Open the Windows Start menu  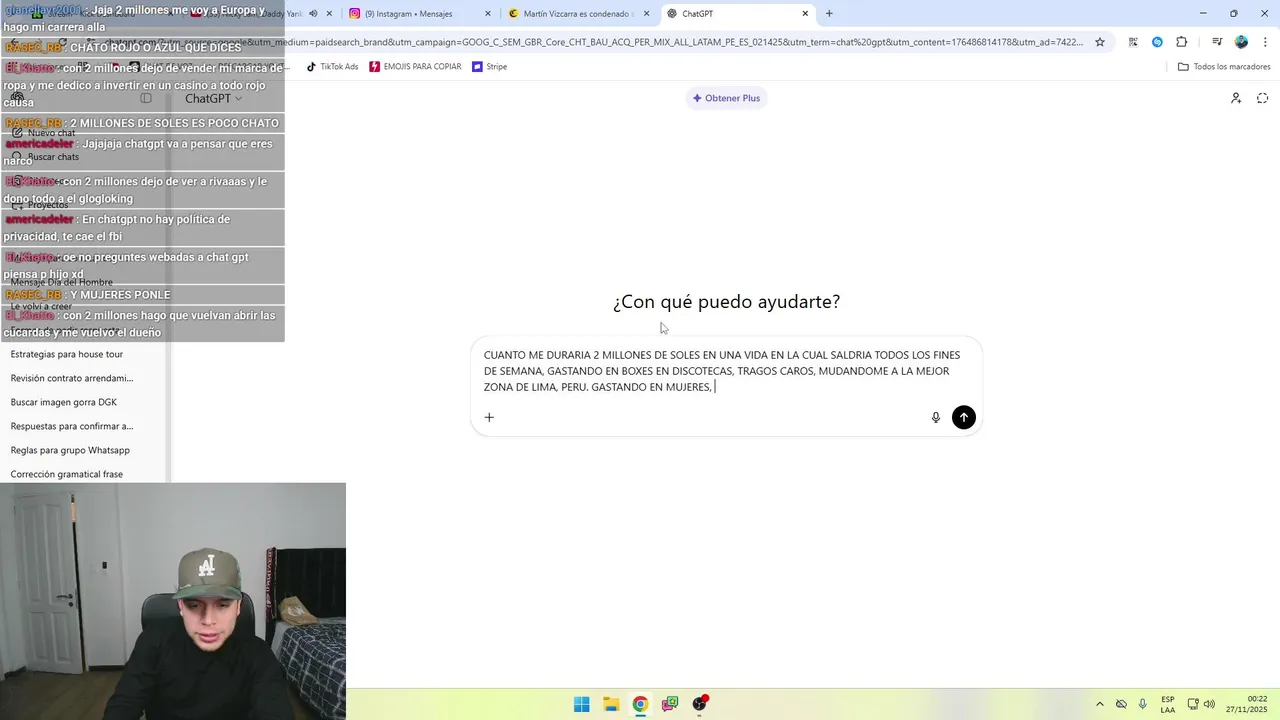click(581, 704)
